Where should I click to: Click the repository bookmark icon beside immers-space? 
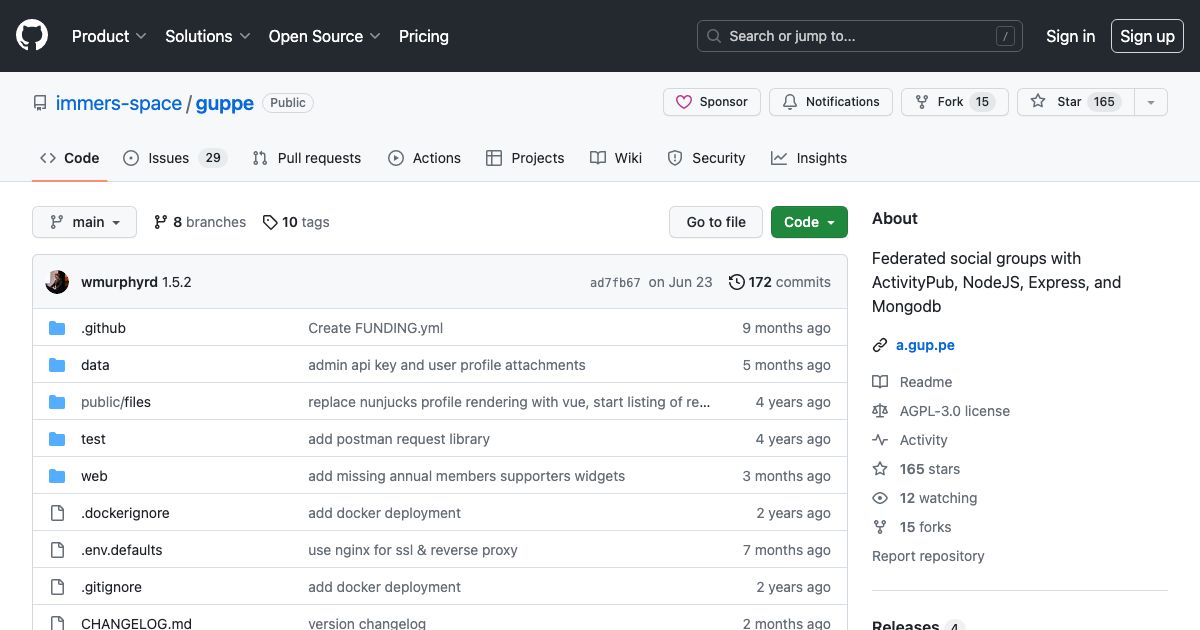click(x=39, y=101)
